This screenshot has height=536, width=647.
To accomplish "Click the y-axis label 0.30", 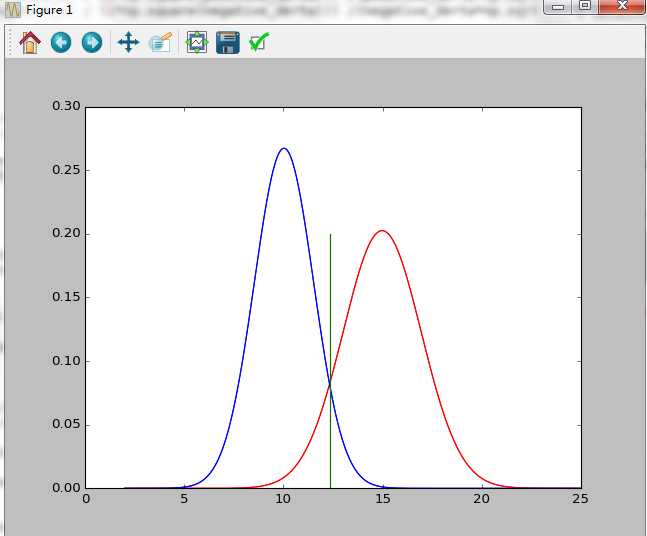I will (66, 106).
